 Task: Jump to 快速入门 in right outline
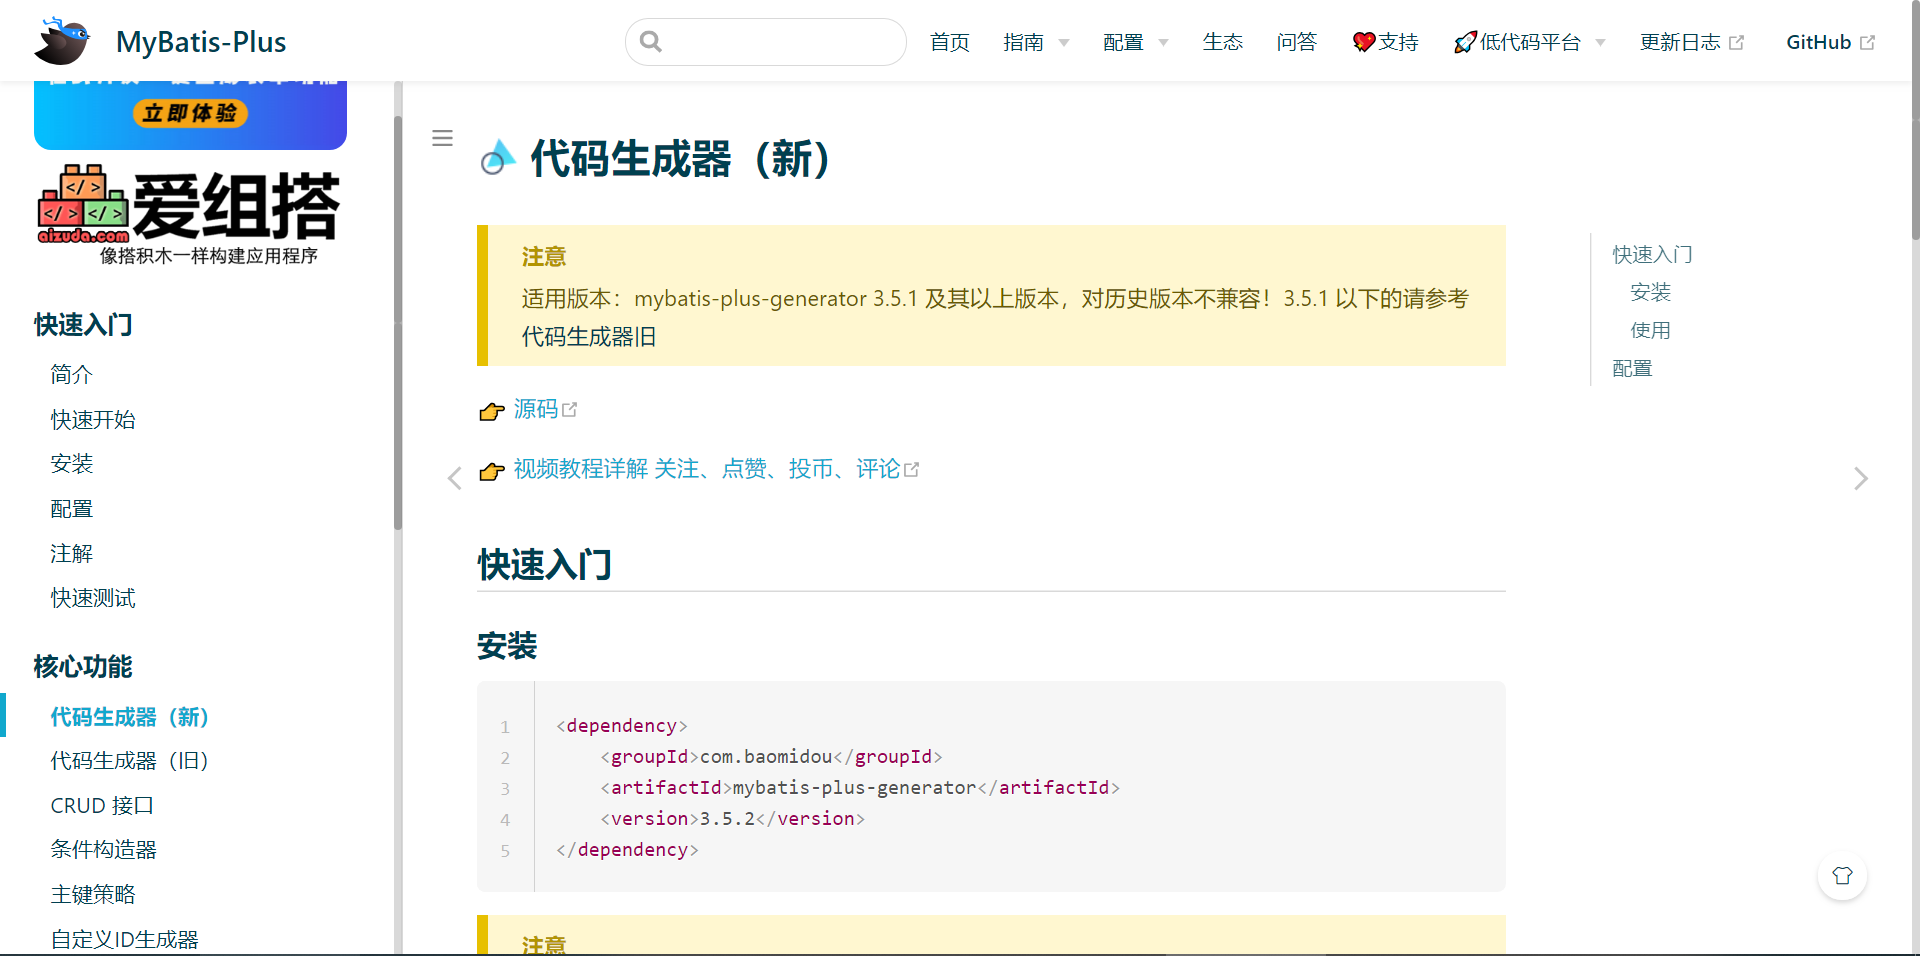coord(1652,255)
